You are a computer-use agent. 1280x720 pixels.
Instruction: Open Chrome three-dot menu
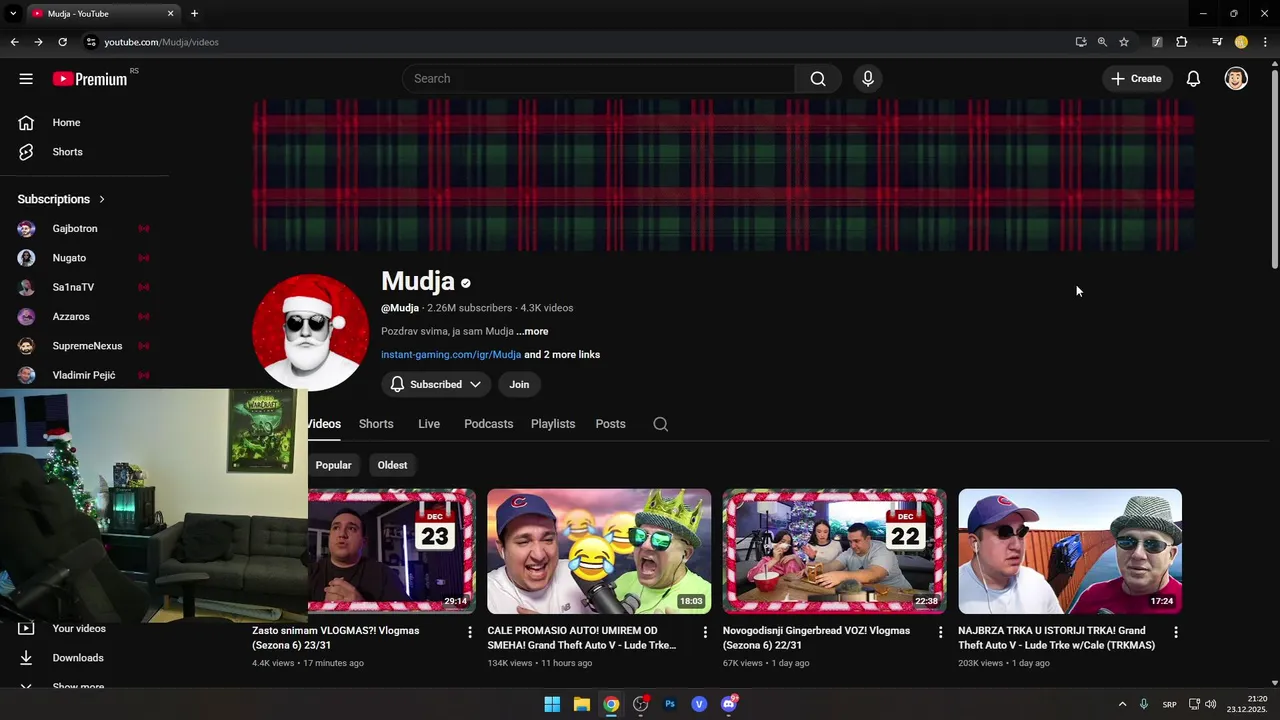pos(1266,42)
